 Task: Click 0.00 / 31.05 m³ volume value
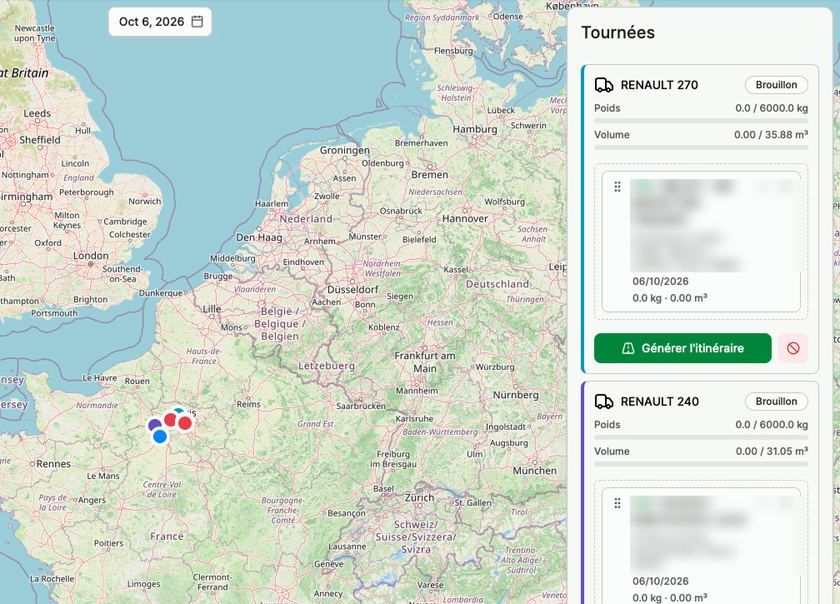(772, 451)
